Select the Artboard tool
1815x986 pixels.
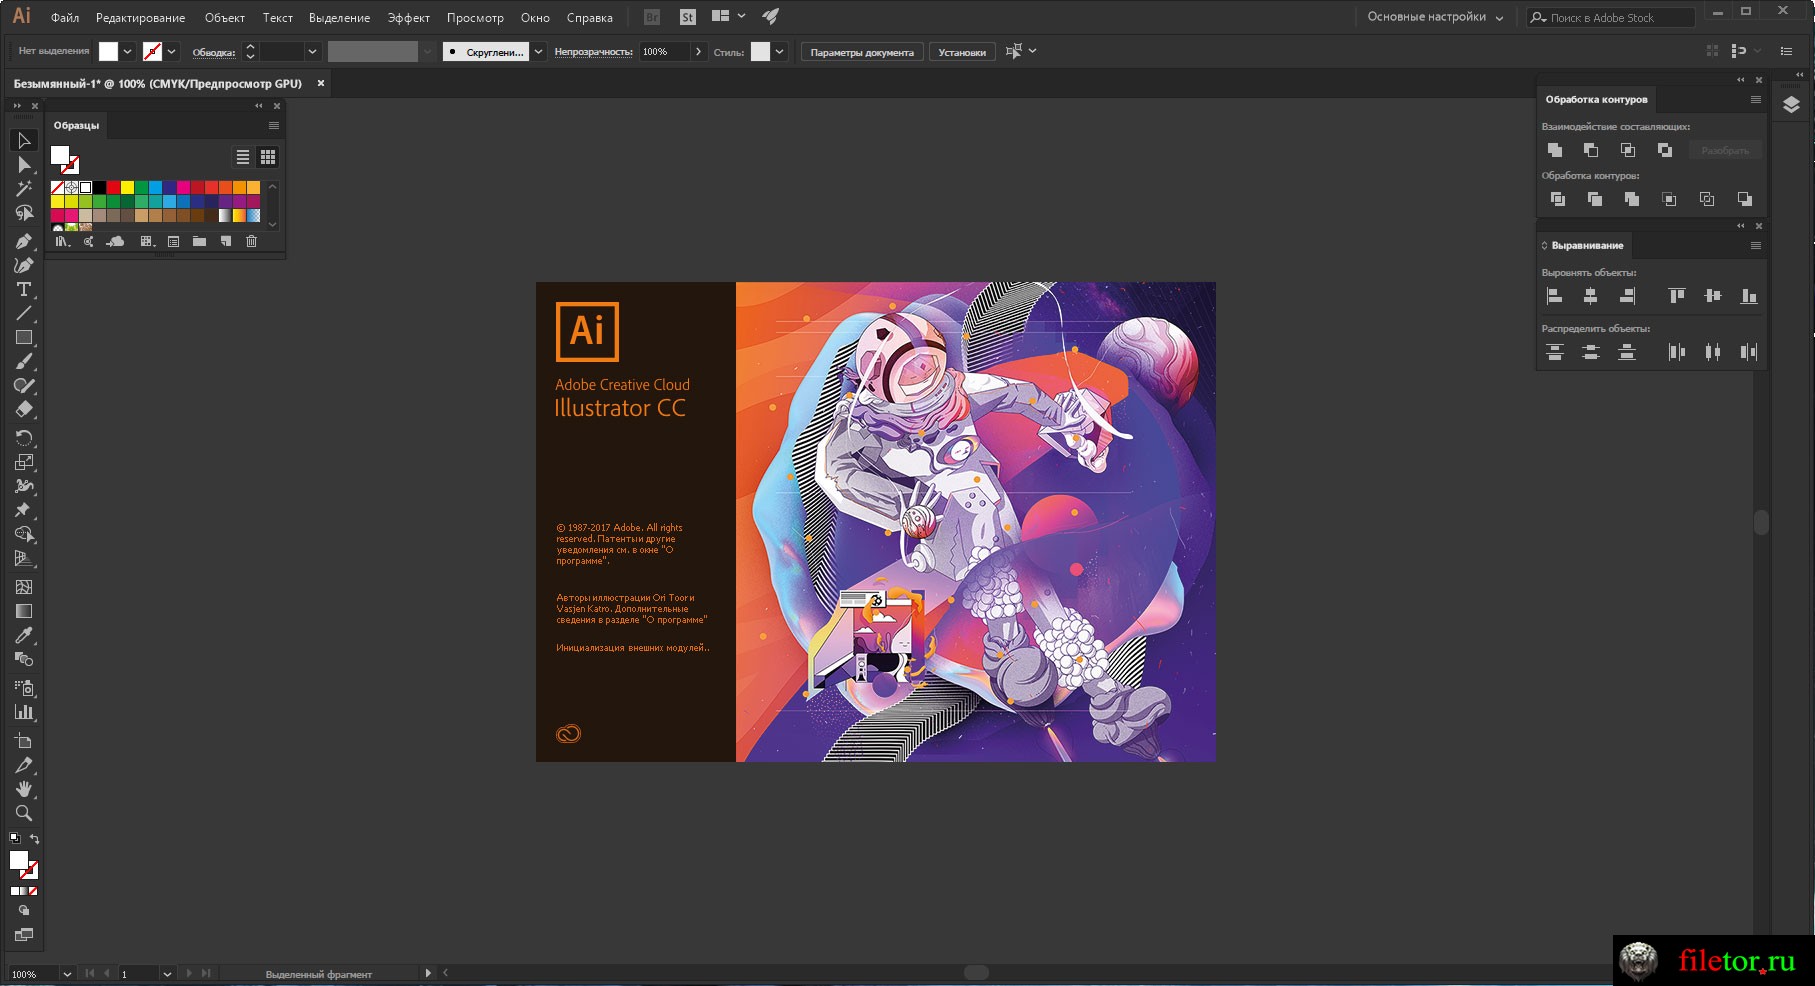click(24, 741)
